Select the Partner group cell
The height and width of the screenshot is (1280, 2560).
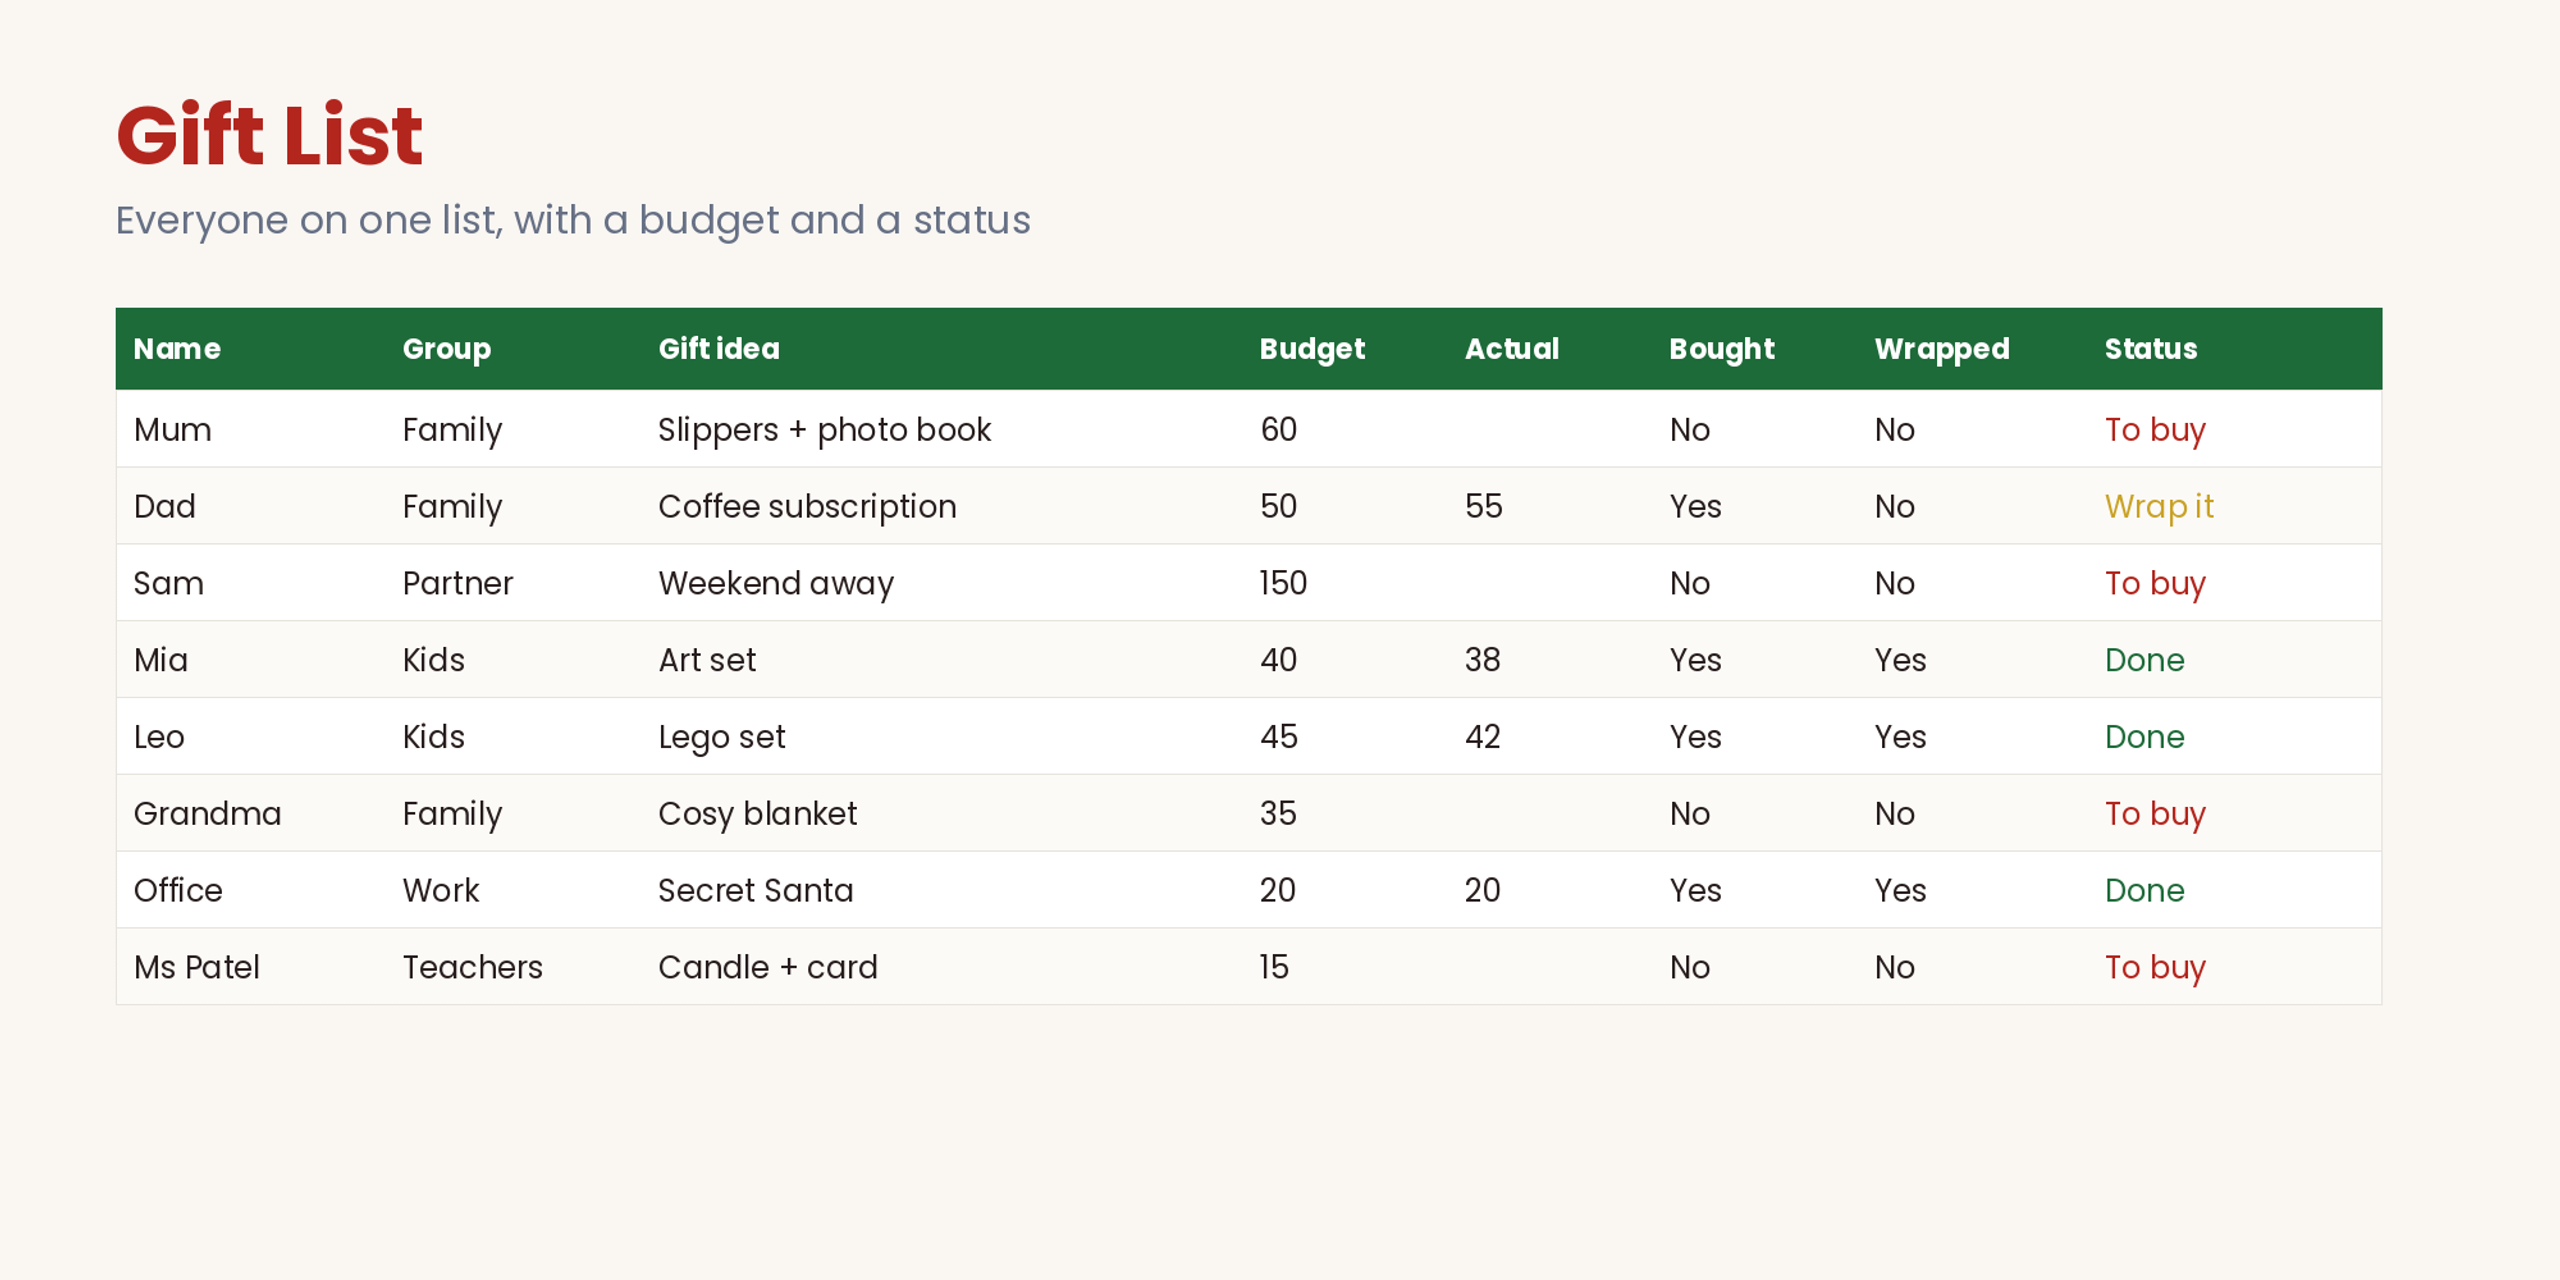tap(458, 583)
